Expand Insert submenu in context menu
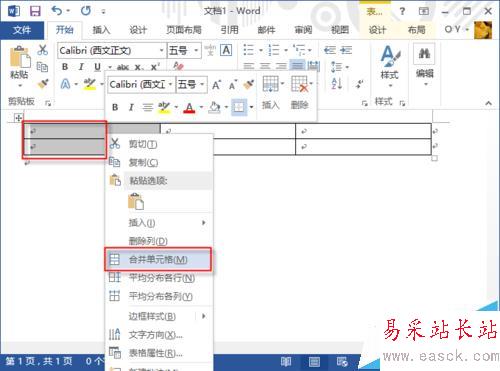500x371 pixels. tap(204, 223)
